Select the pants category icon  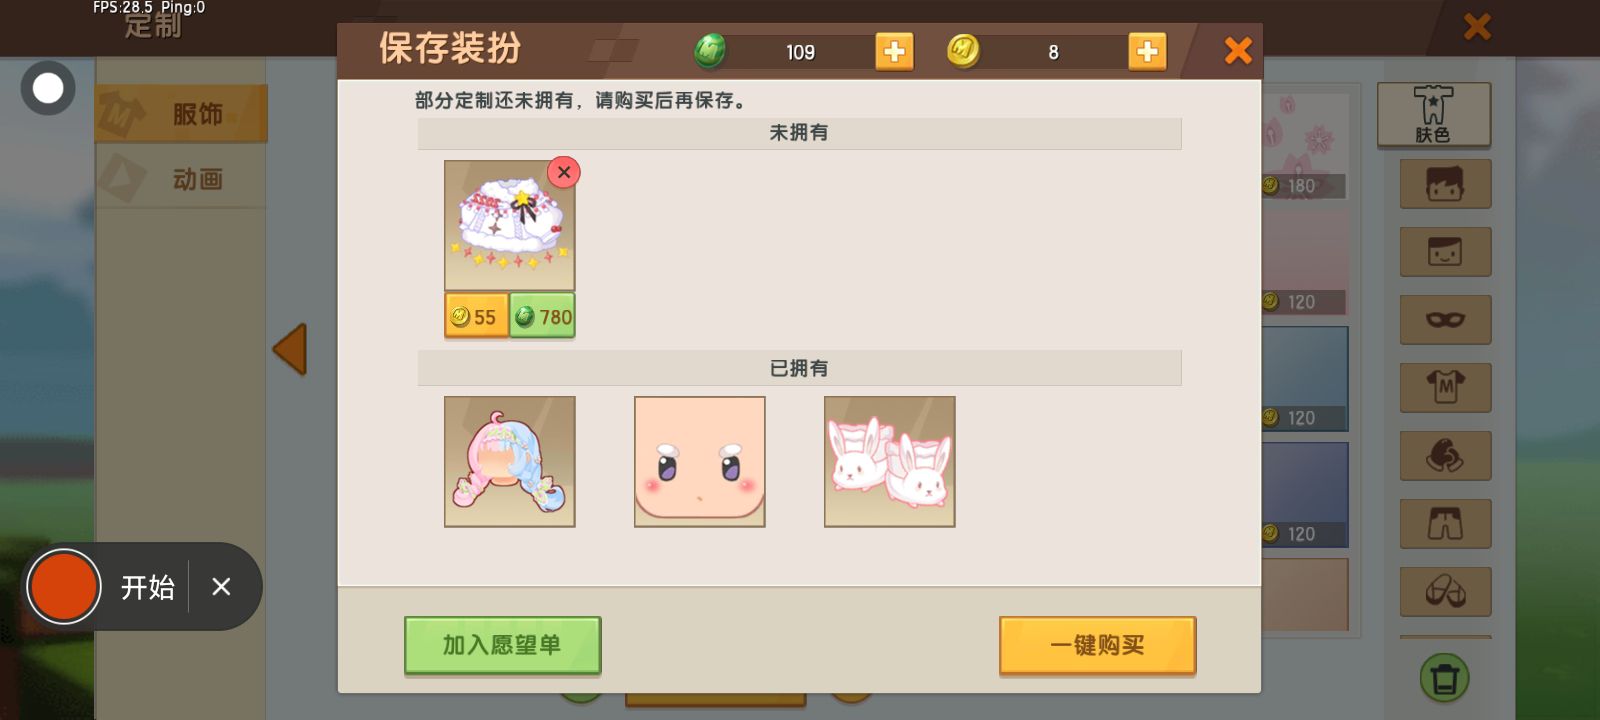(1445, 524)
